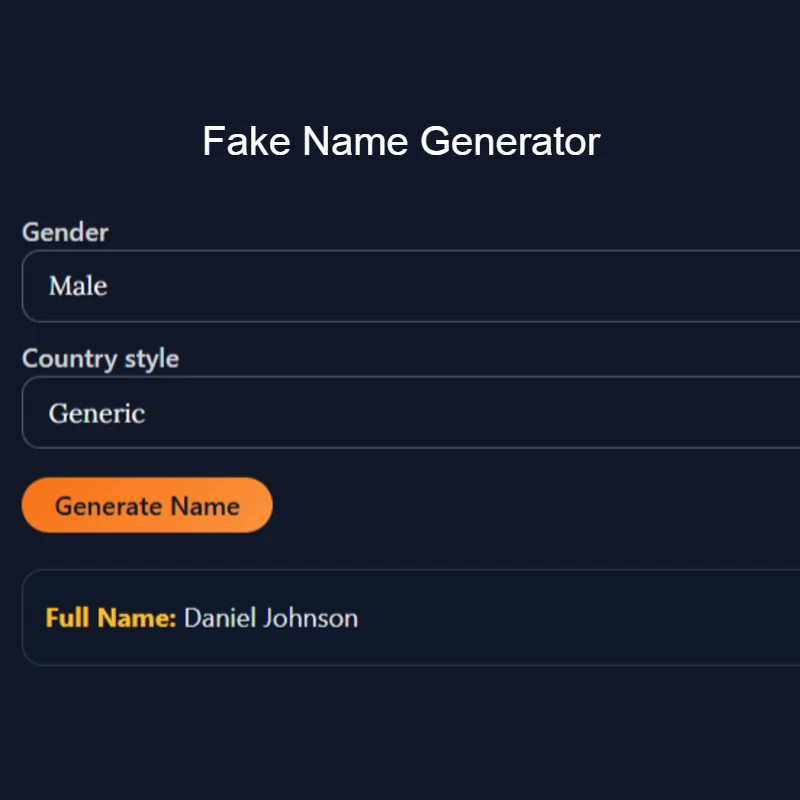Image resolution: width=800 pixels, height=800 pixels.
Task: Click the orange Generate Name button
Action: pyautogui.click(x=147, y=505)
